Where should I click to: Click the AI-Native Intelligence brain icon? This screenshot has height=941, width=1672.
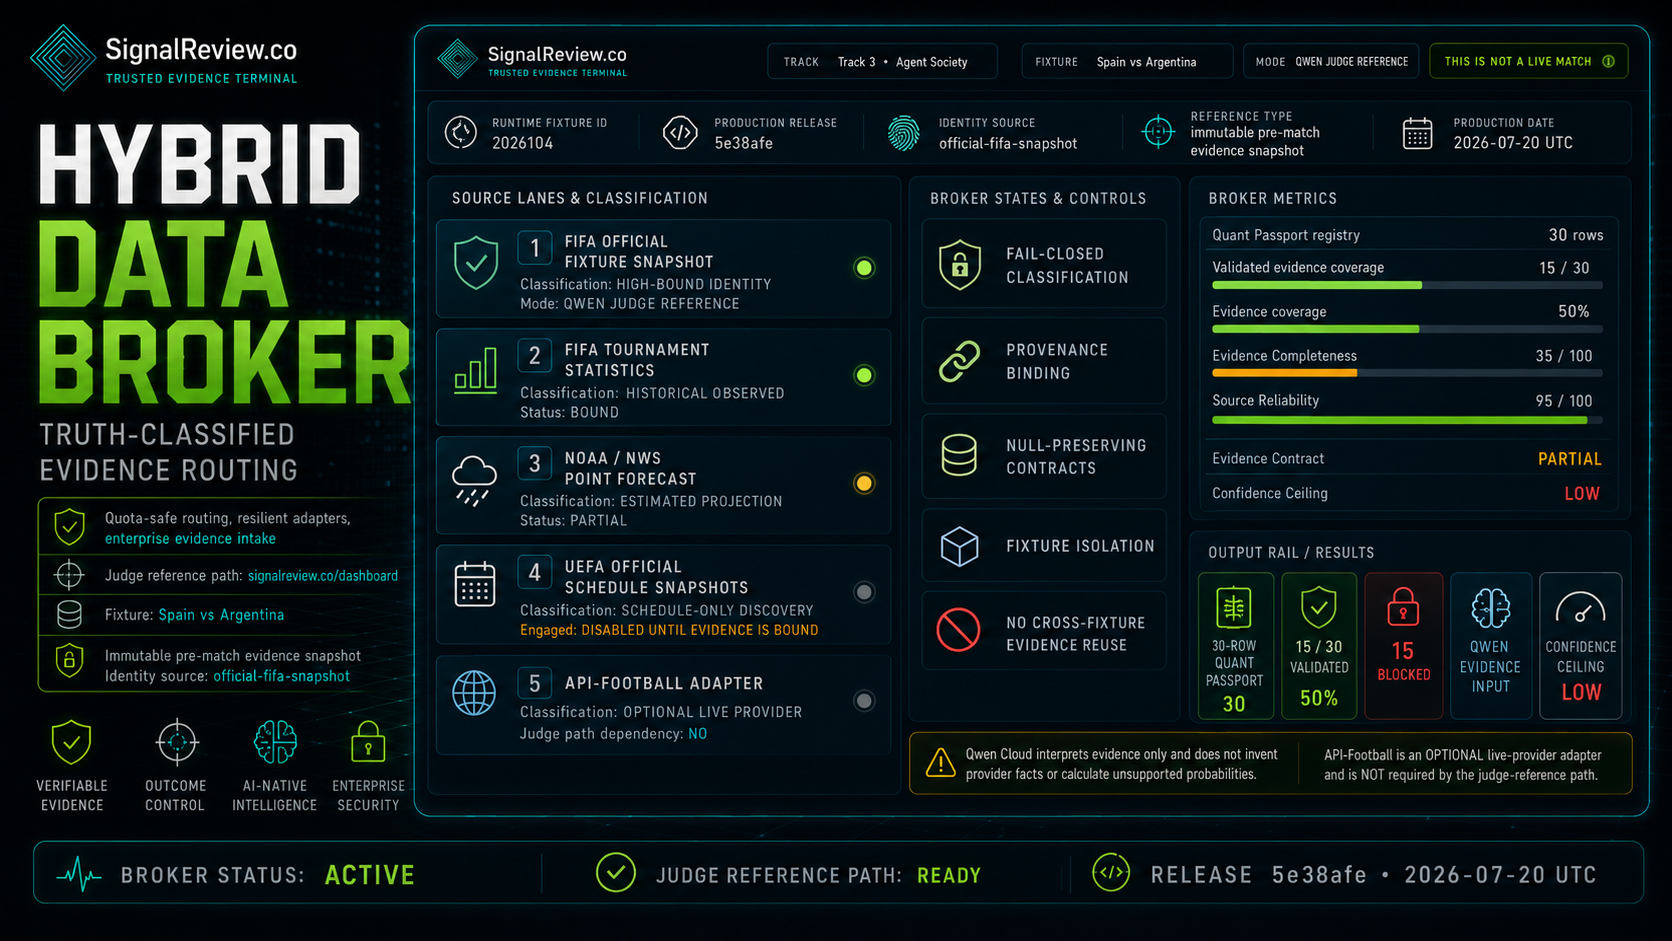[x=275, y=742]
